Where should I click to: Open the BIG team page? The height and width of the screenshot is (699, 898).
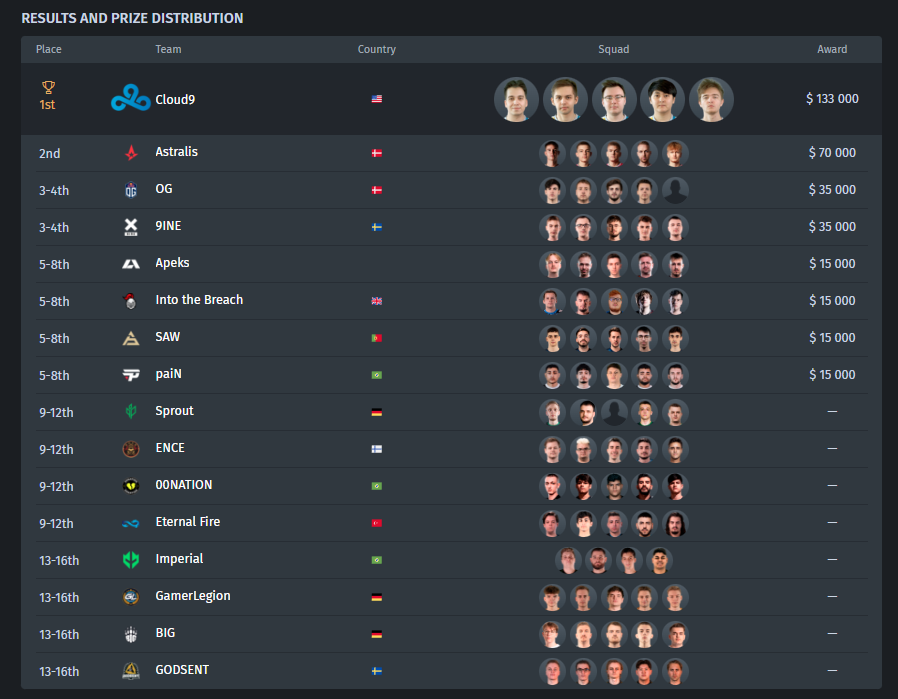(x=166, y=633)
